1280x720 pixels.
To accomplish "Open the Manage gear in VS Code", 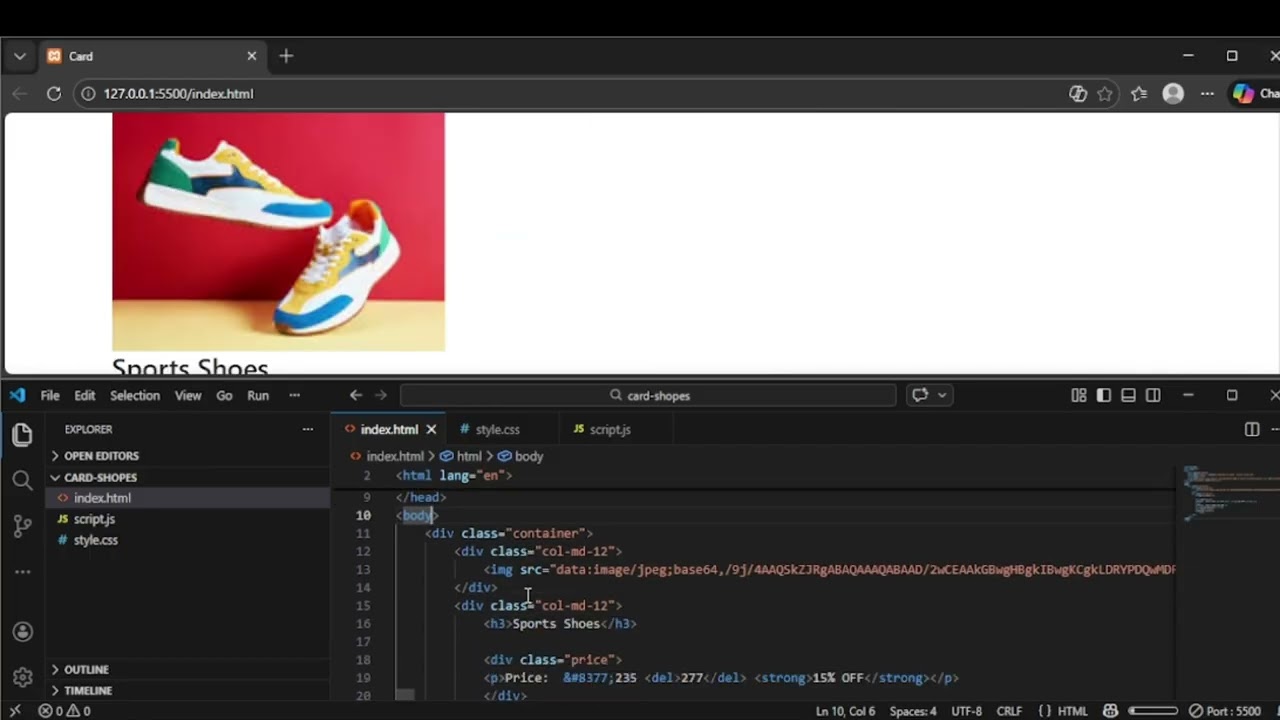I will [22, 677].
